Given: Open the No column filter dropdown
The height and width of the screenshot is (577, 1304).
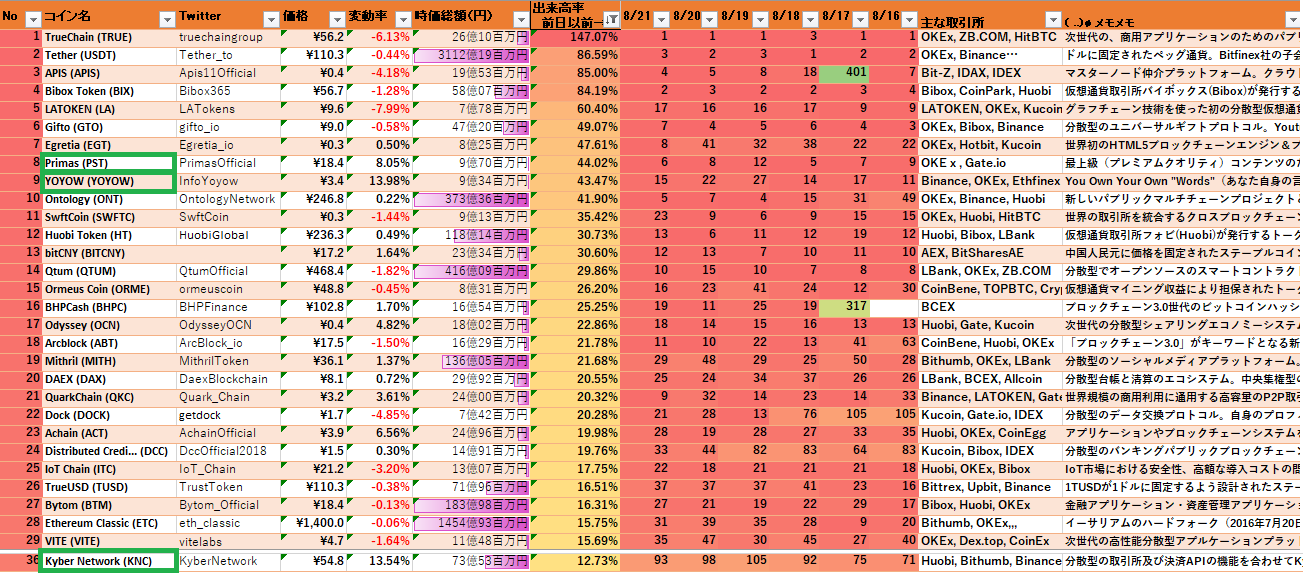Looking at the screenshot, I should pos(32,19).
